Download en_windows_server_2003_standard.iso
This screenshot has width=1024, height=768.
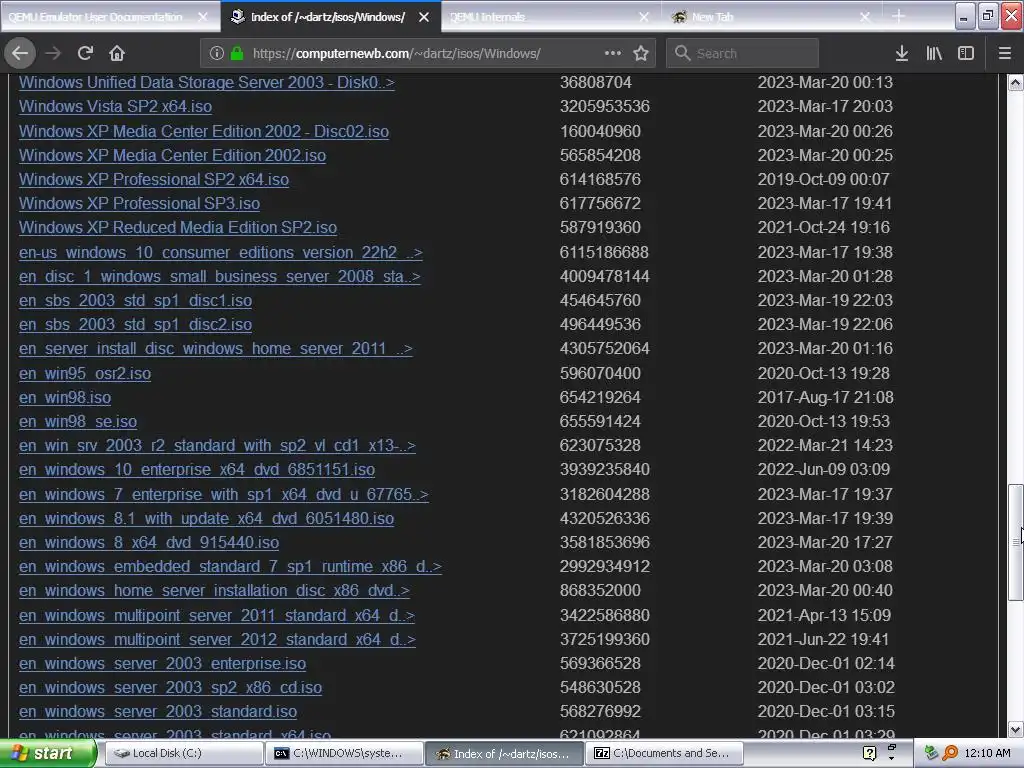pyautogui.click(x=157, y=712)
